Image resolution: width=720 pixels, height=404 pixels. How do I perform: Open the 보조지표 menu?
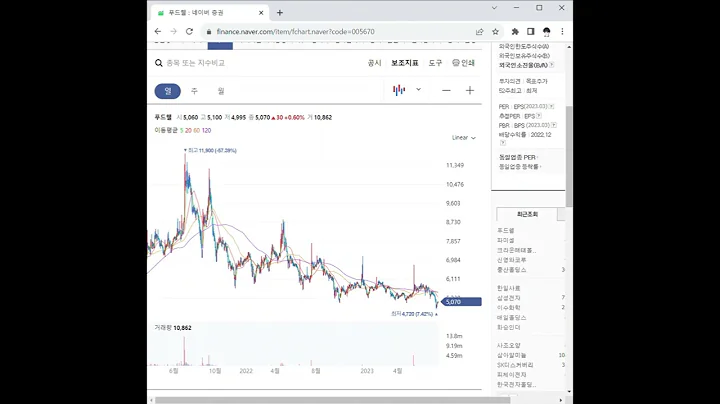tap(405, 63)
